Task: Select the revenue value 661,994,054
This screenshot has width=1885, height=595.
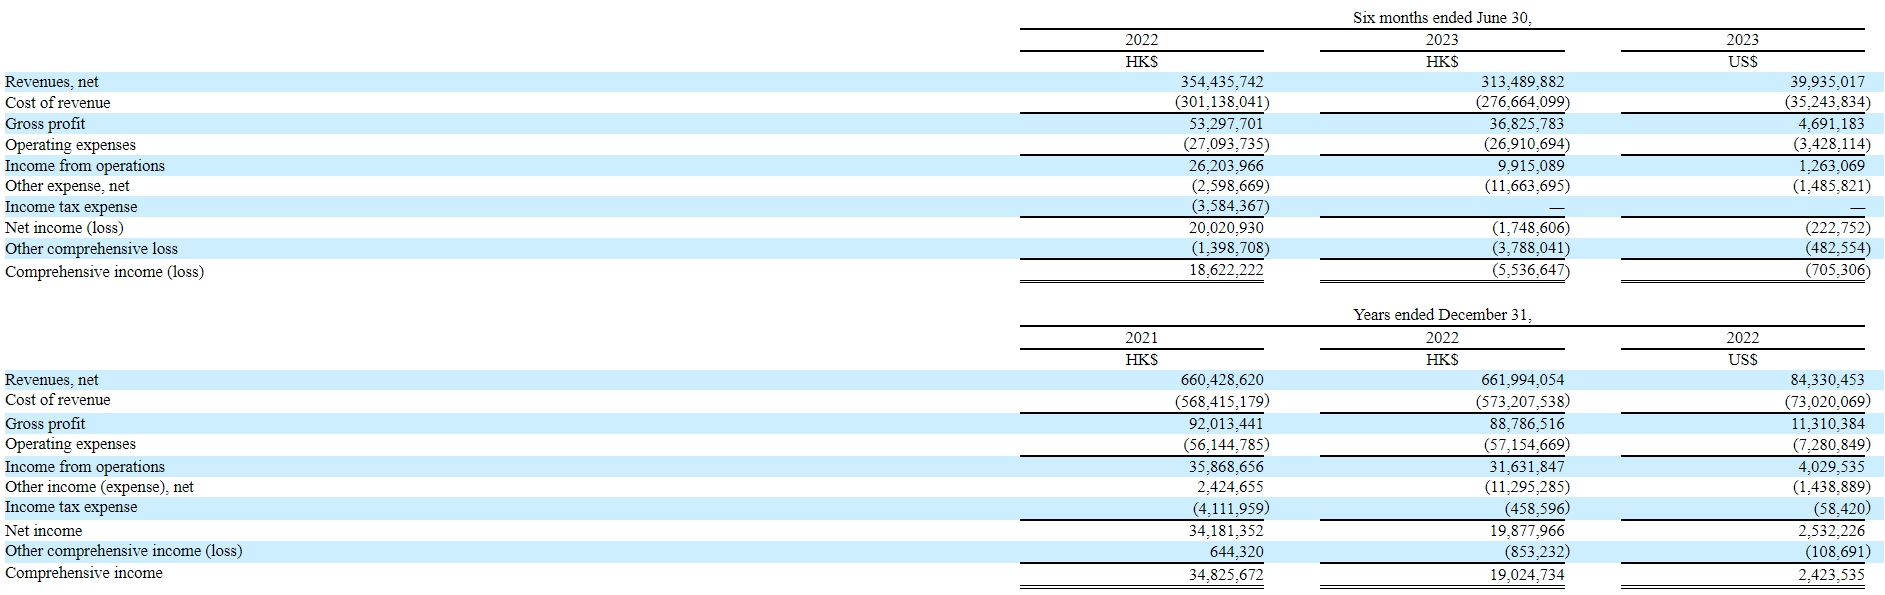Action: click(x=1522, y=380)
